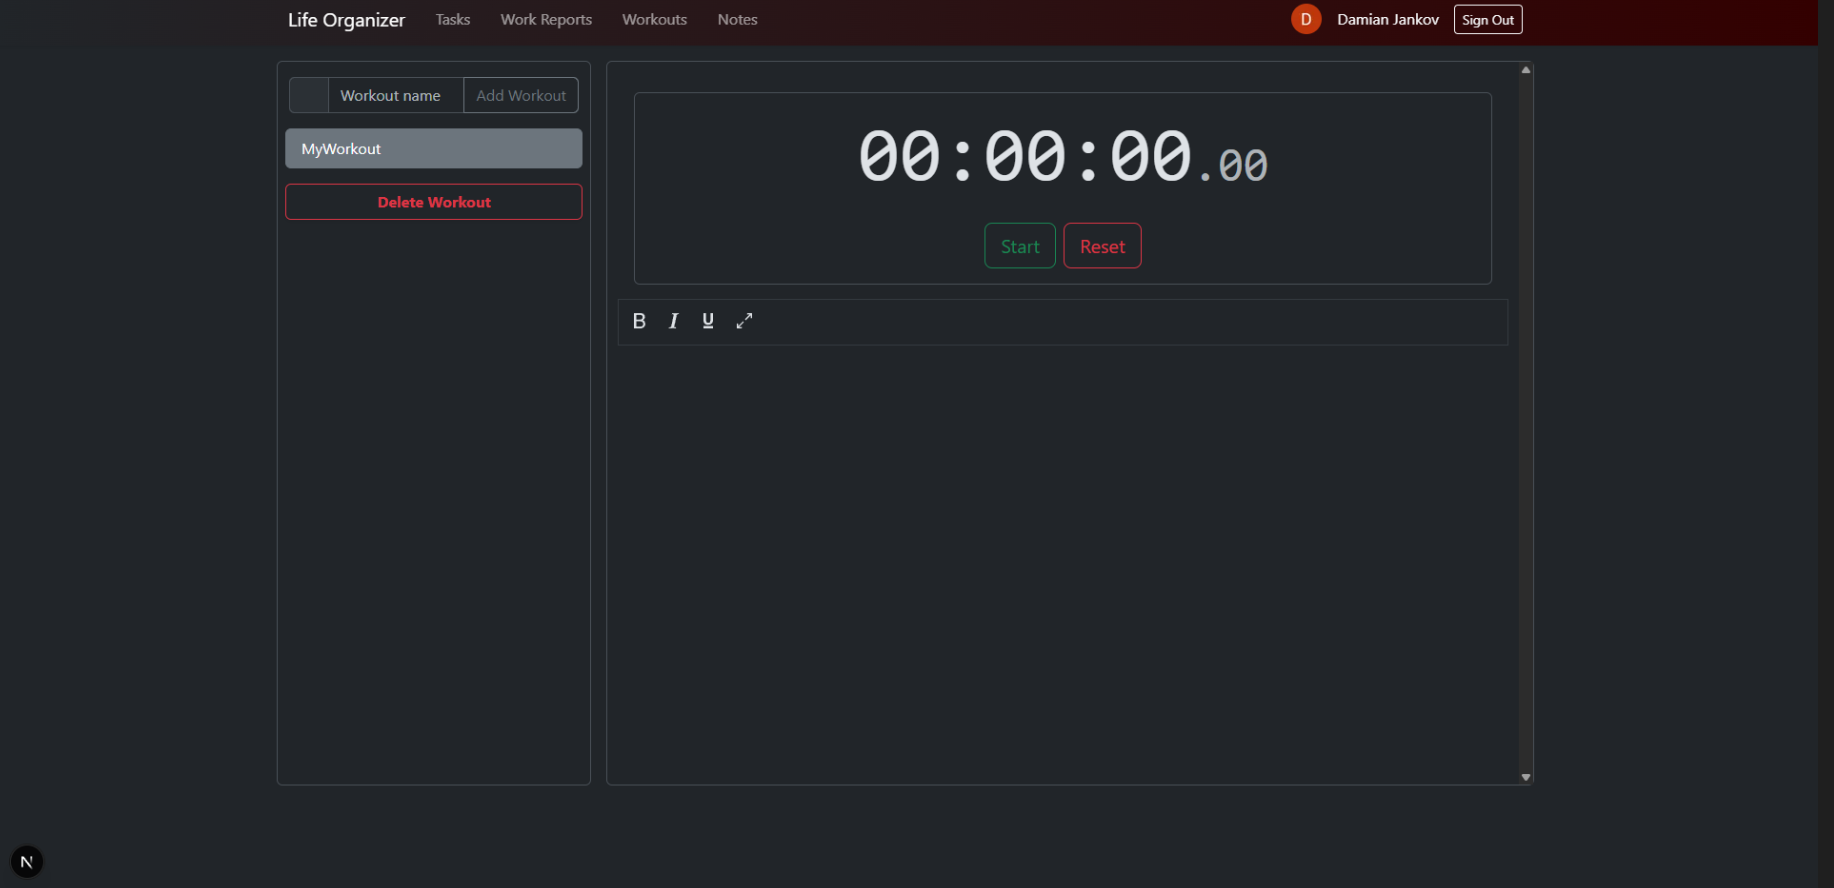Open the Work Reports page

point(546,19)
